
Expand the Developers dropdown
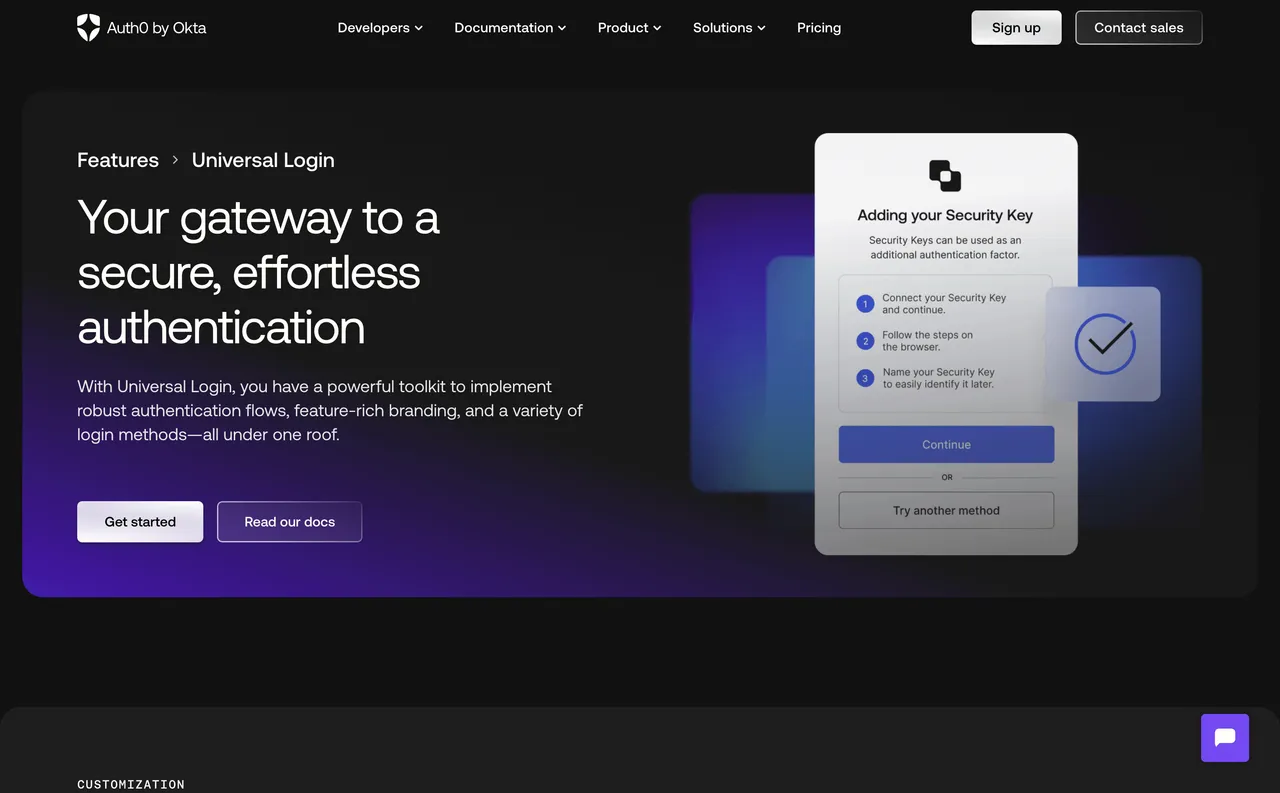click(x=380, y=27)
